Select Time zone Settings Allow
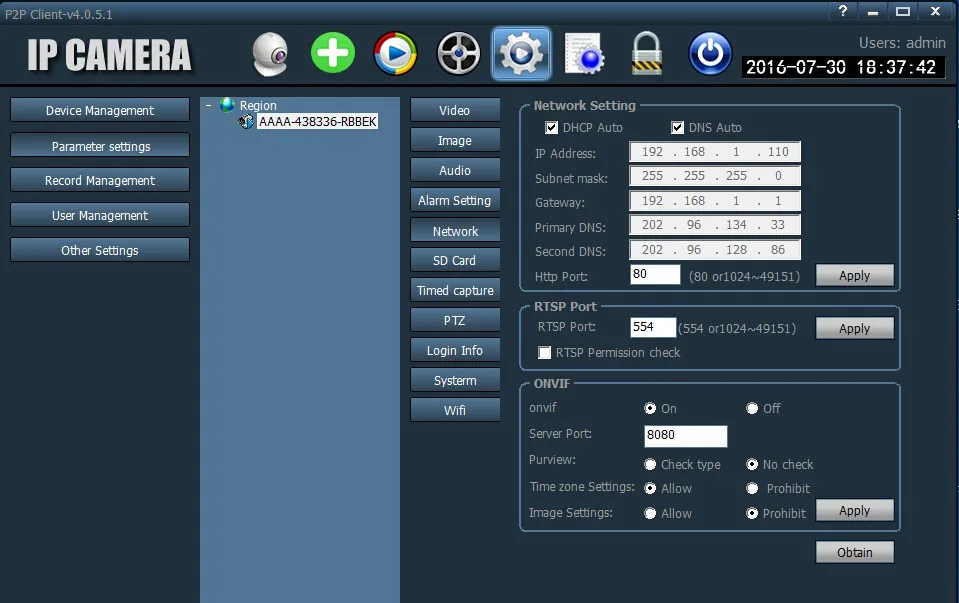Image resolution: width=959 pixels, height=603 pixels. coord(650,489)
